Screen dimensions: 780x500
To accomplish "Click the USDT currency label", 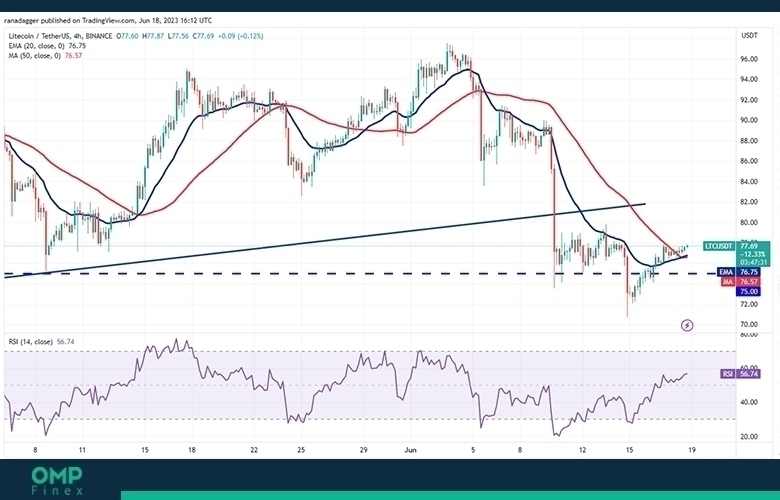I will (x=749, y=36).
